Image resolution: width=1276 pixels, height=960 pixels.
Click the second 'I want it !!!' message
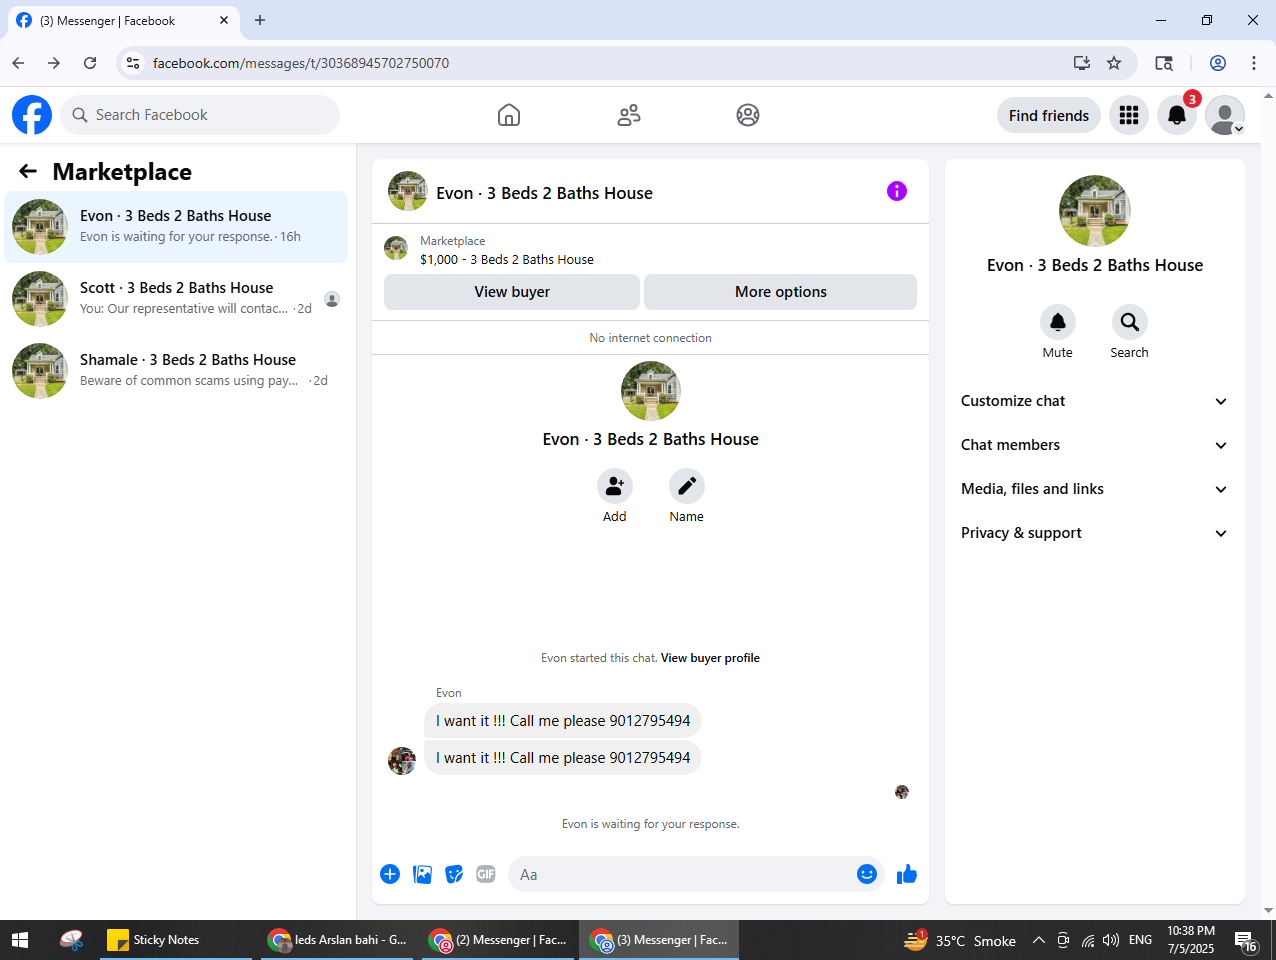563,758
